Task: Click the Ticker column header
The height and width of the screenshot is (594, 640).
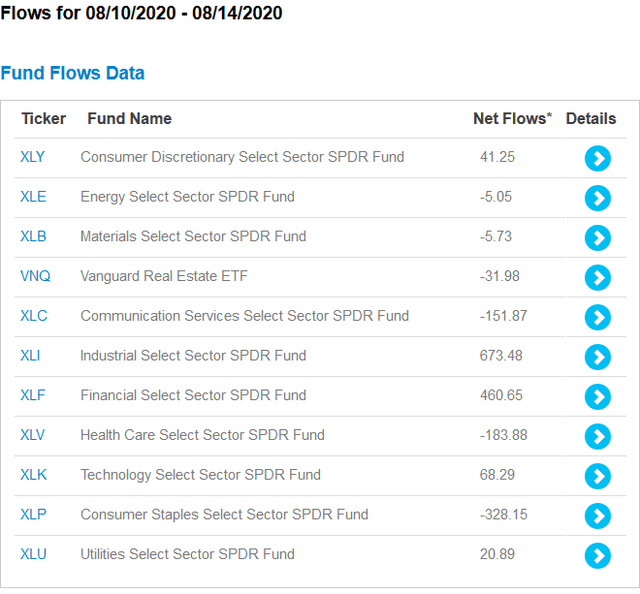Action: click(x=43, y=118)
